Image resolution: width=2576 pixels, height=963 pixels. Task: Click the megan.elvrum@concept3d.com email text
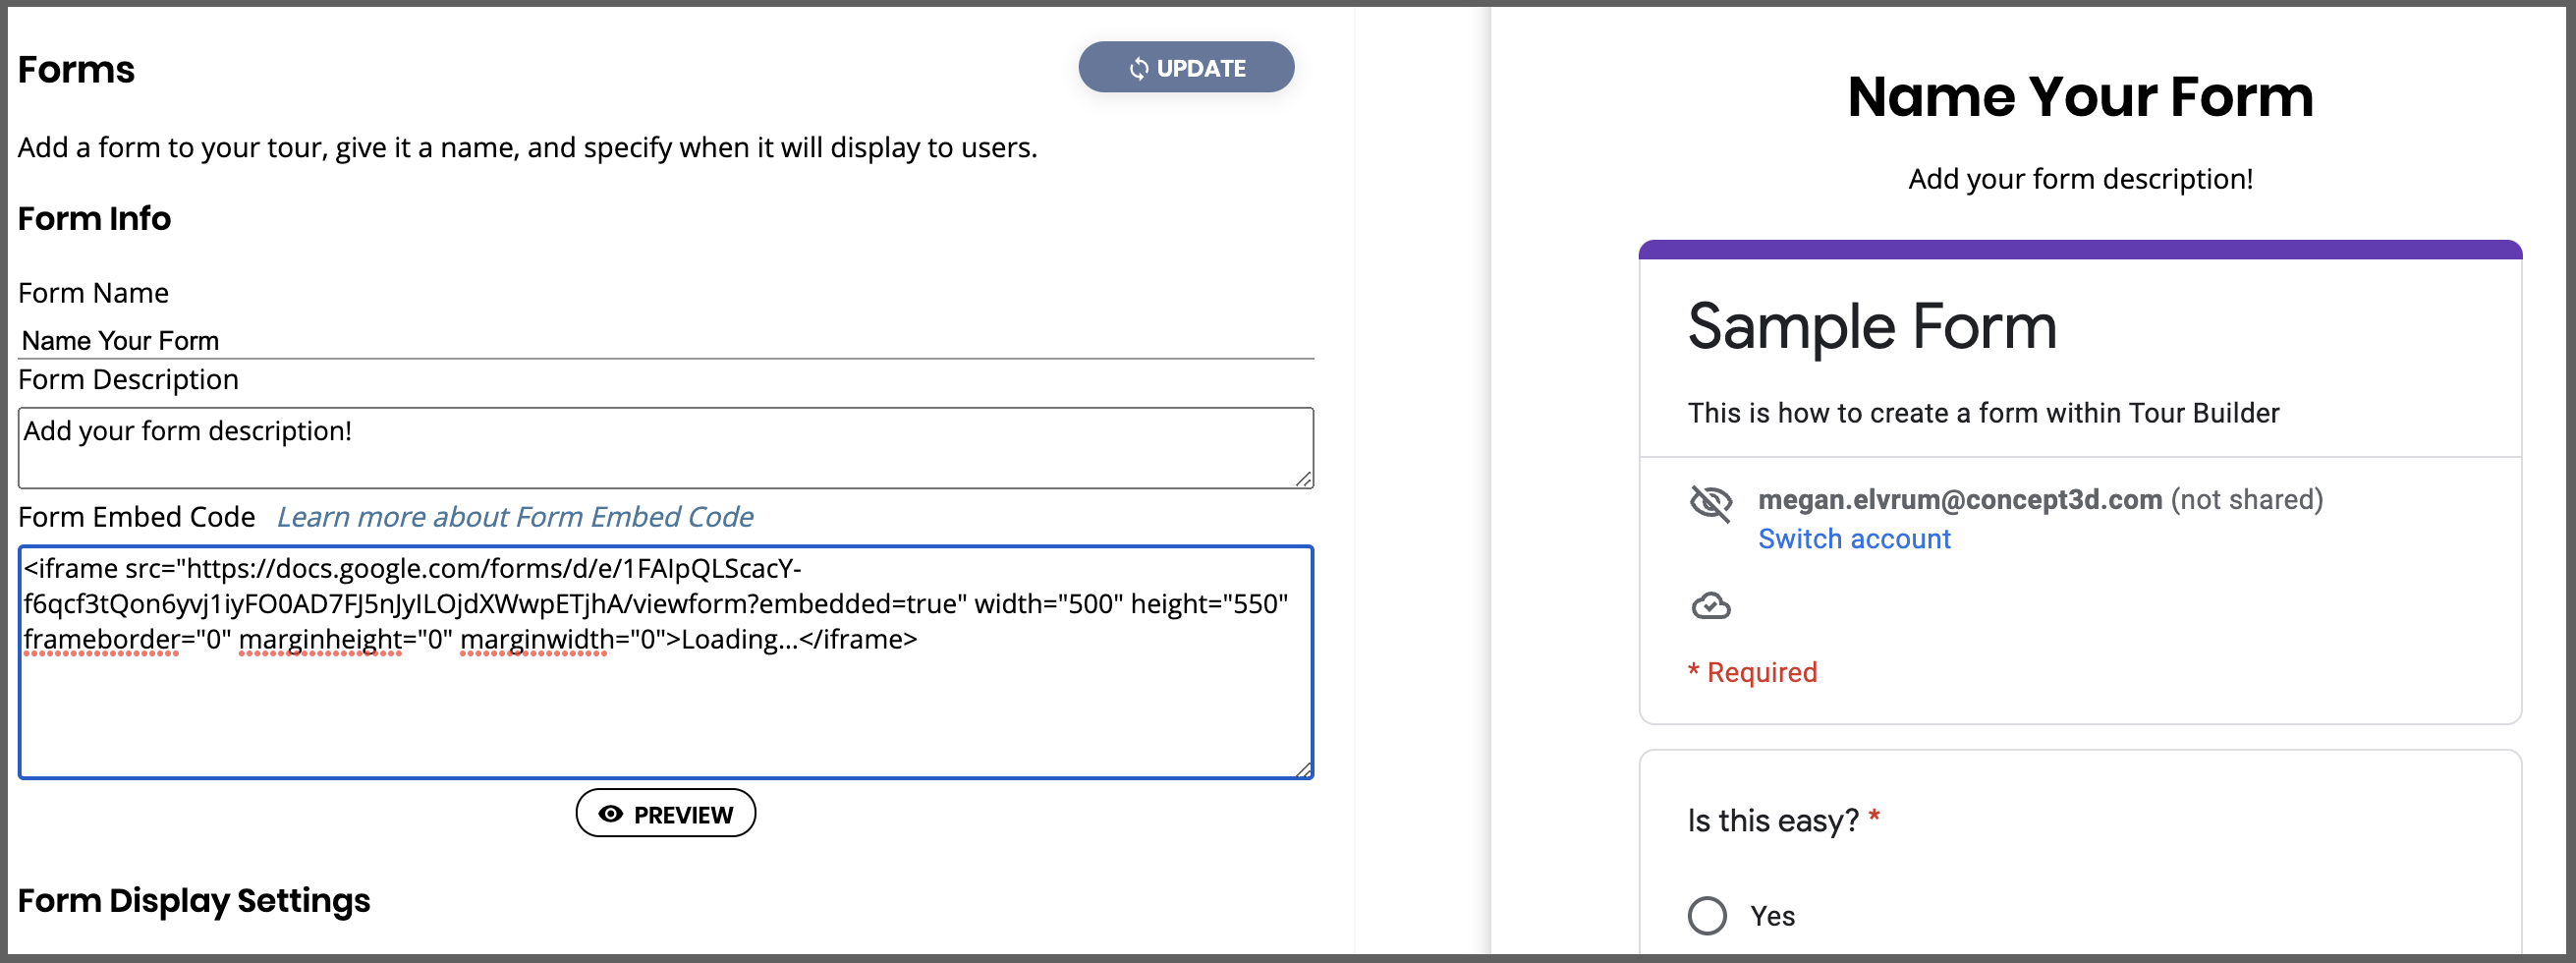pyautogui.click(x=1960, y=499)
